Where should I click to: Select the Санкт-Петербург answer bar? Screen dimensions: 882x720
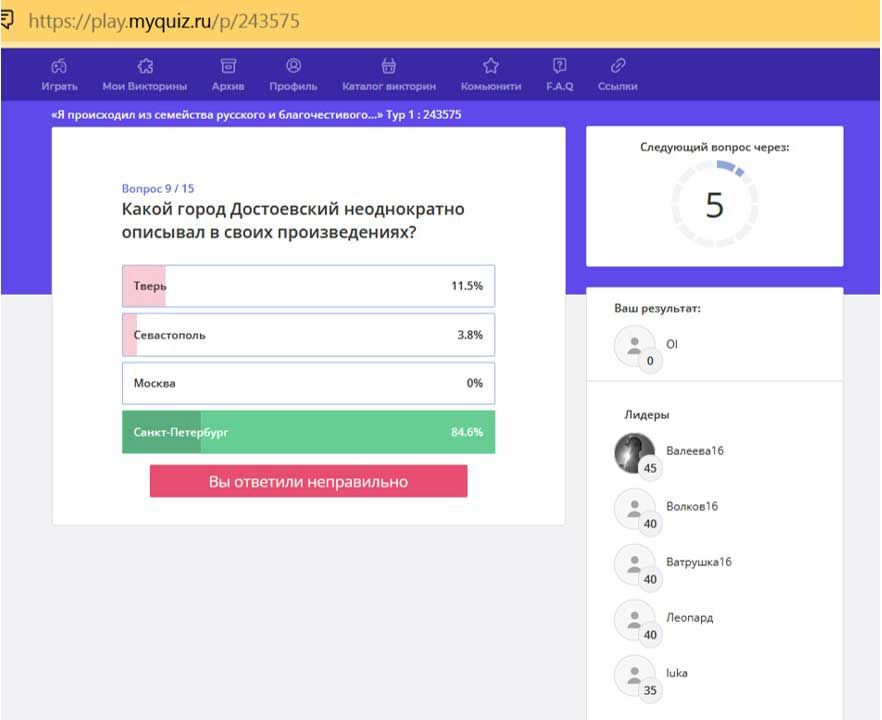point(308,432)
